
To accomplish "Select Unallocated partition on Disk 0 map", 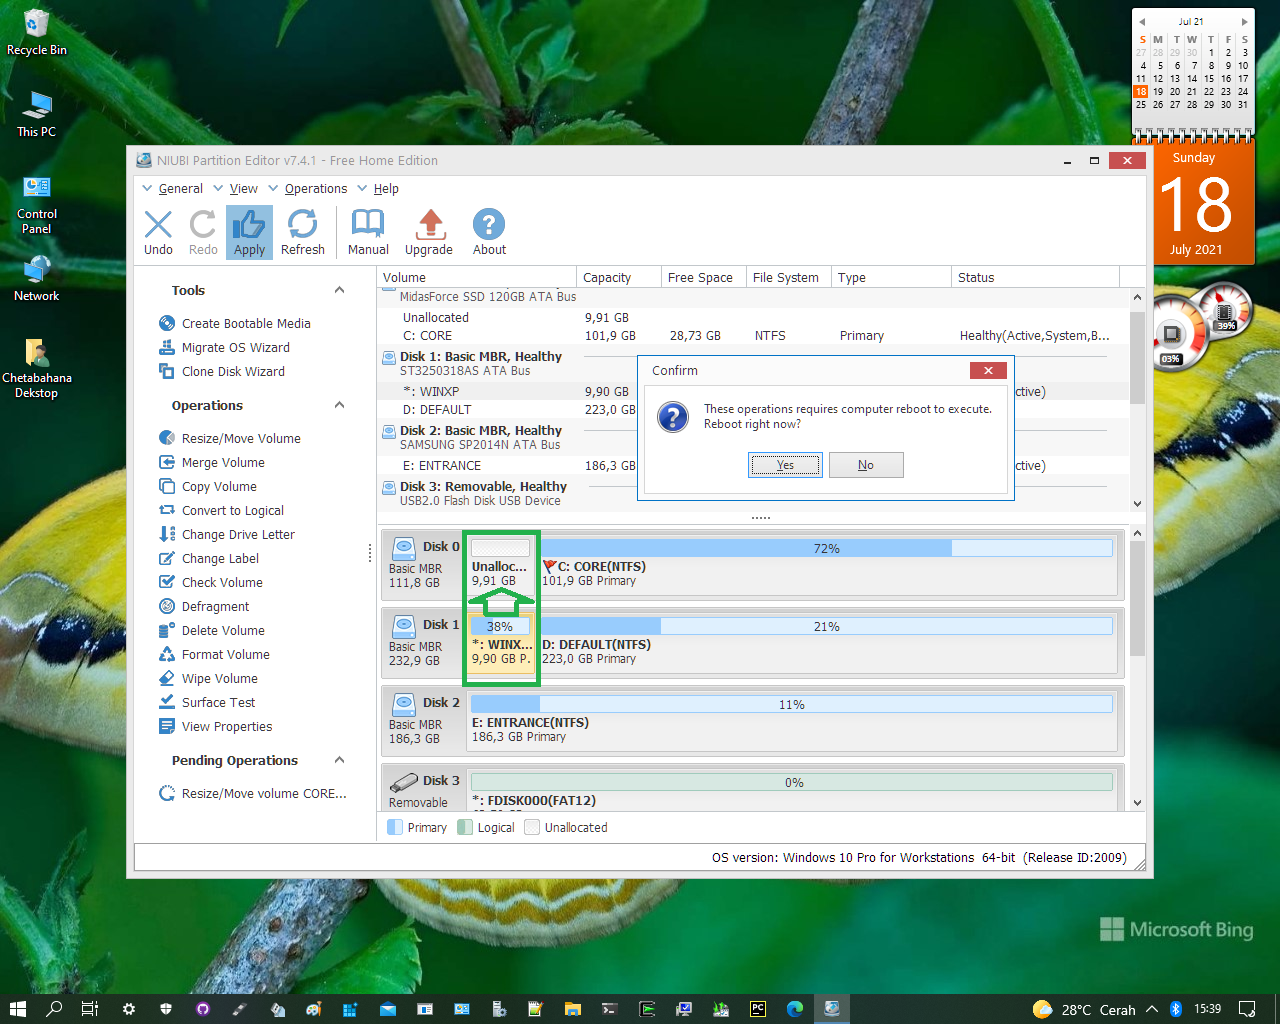I will (500, 565).
